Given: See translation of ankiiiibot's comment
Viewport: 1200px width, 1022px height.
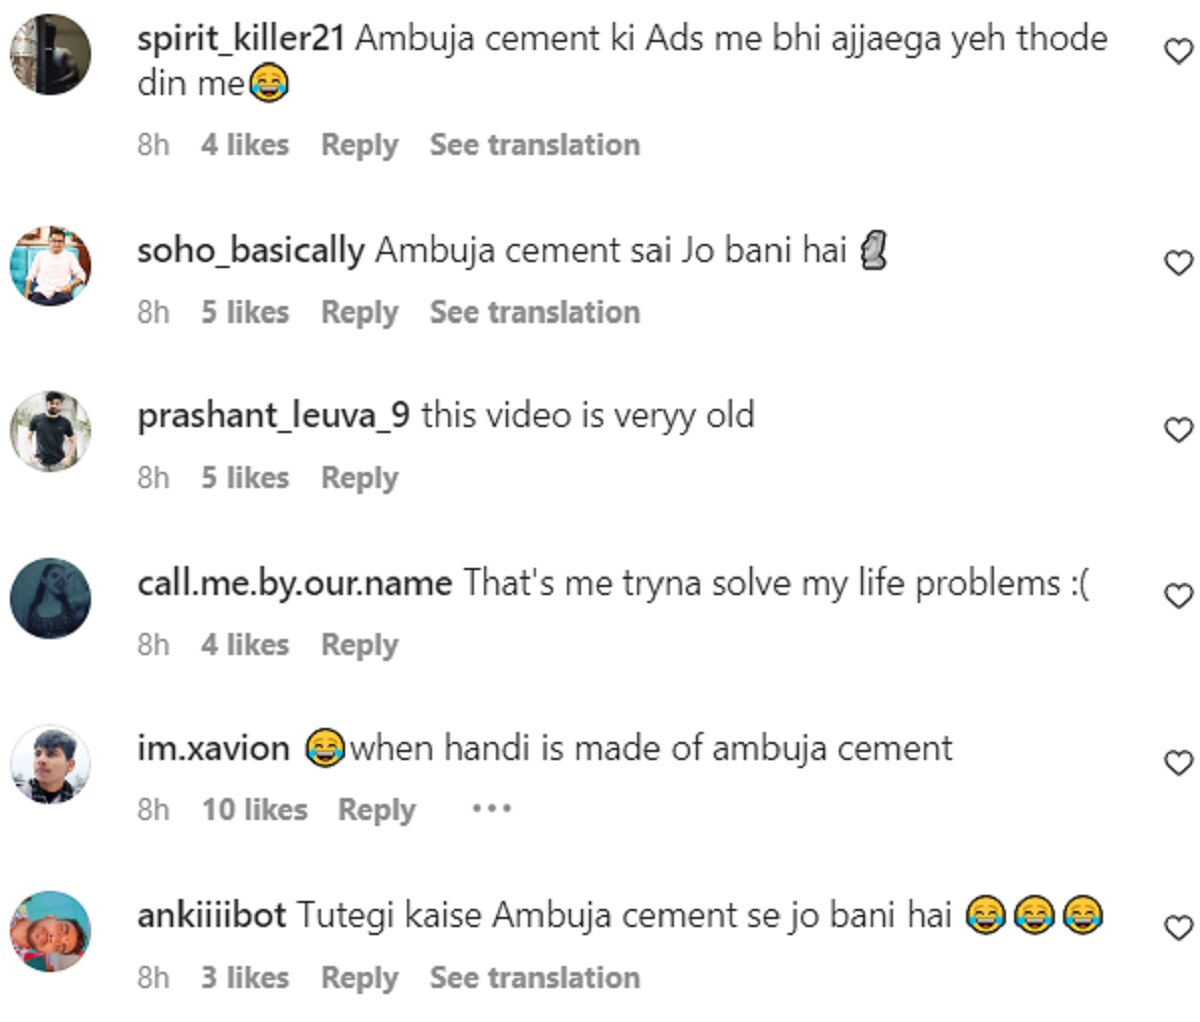Looking at the screenshot, I should pyautogui.click(x=534, y=977).
